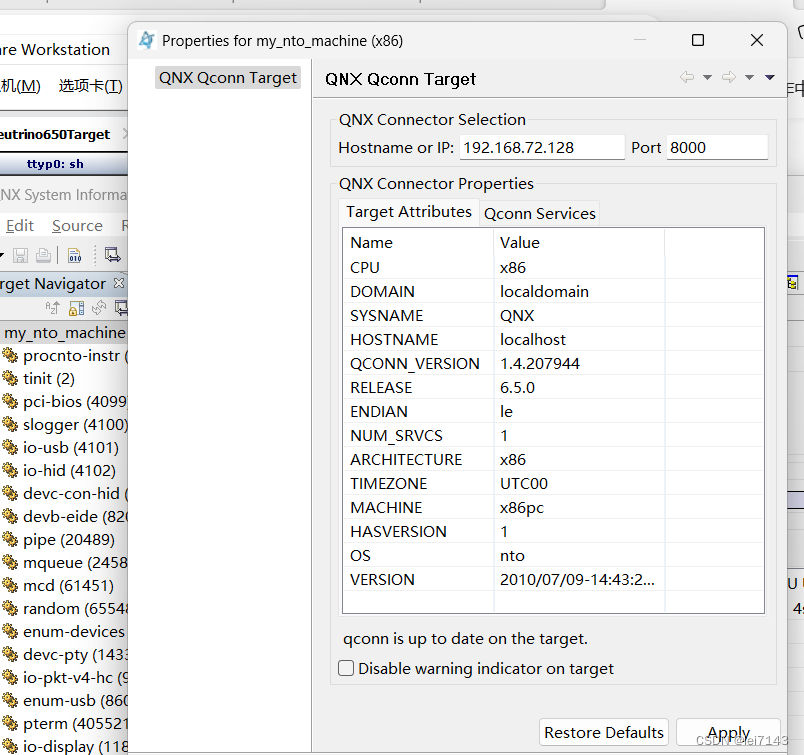Click the Restore Defaults button
Screen dimensions: 804x755
(x=603, y=732)
